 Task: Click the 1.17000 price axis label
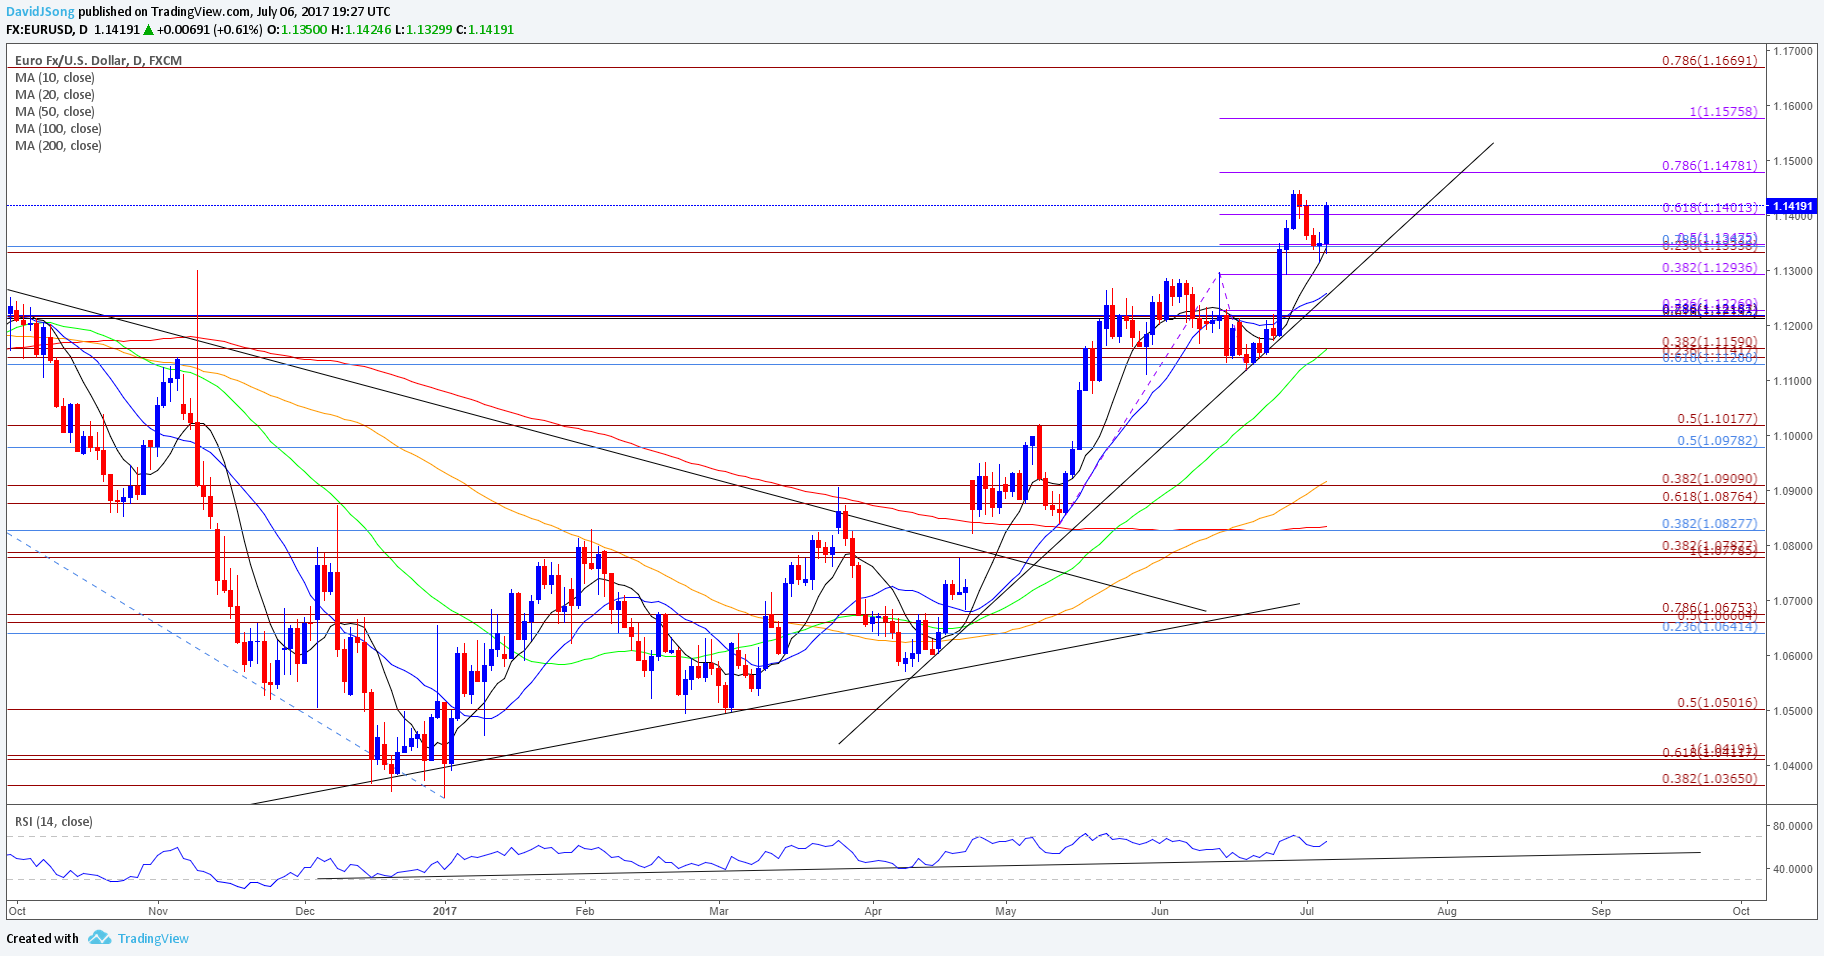1793,50
